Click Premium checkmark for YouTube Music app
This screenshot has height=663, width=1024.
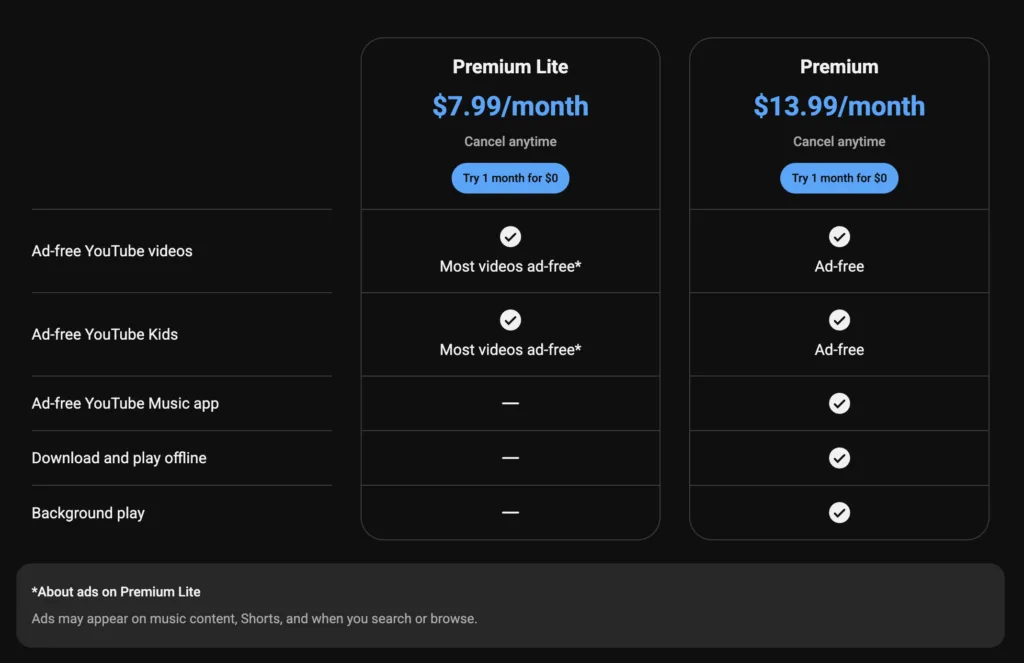point(839,403)
